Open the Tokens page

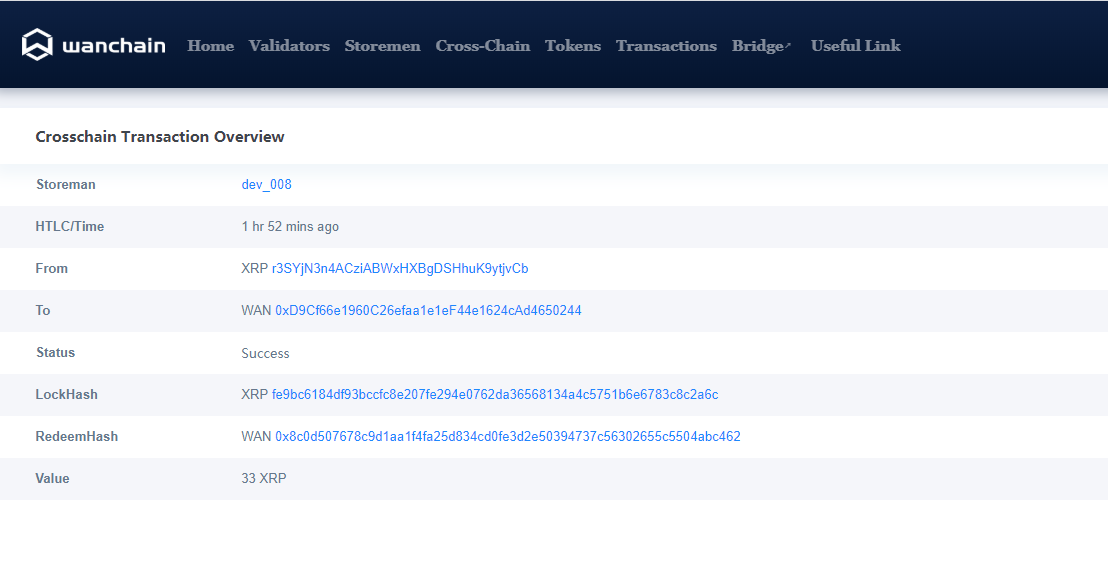tap(573, 46)
